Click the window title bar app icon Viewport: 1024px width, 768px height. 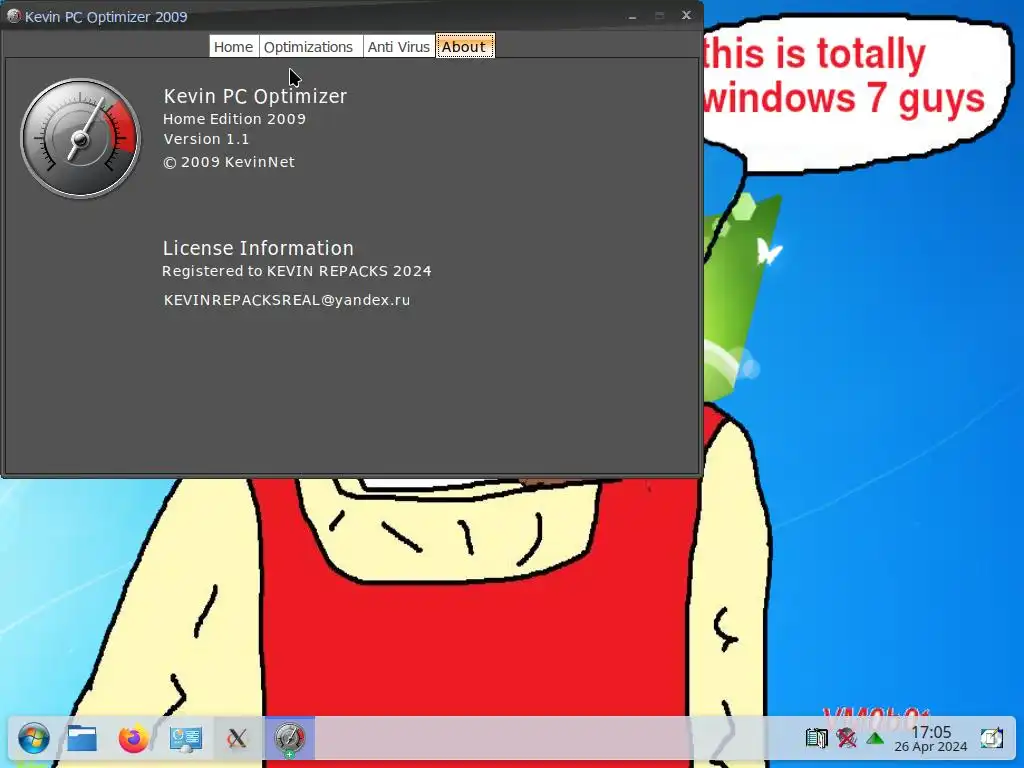pos(14,16)
